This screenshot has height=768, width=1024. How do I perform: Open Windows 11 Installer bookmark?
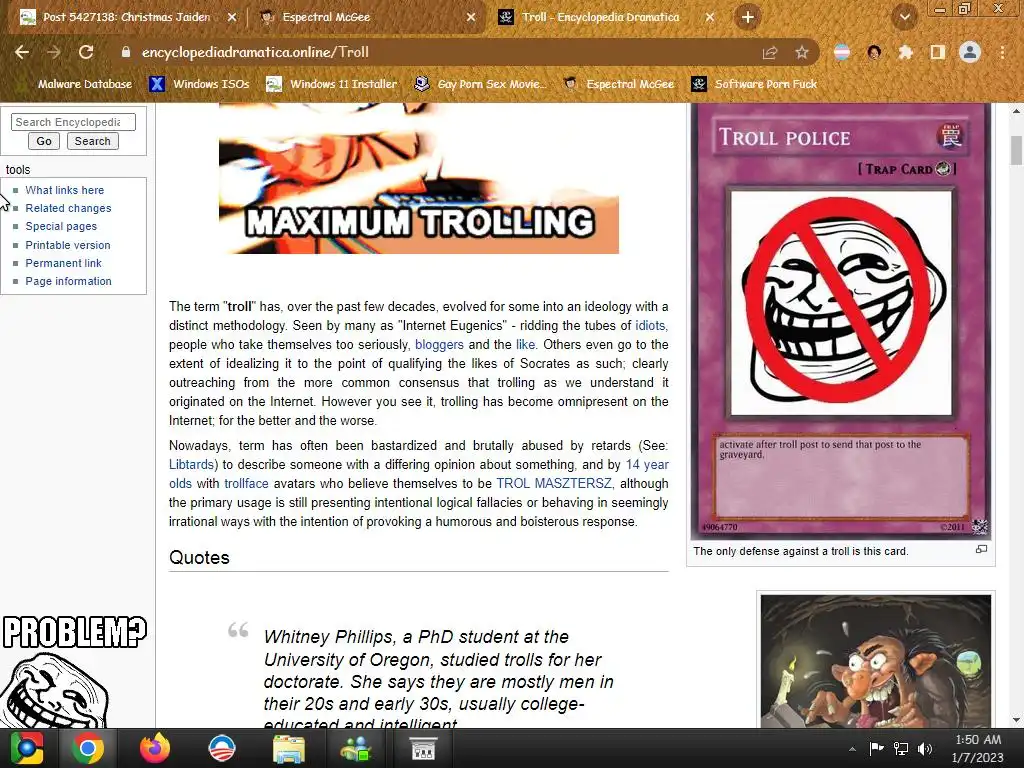332,84
